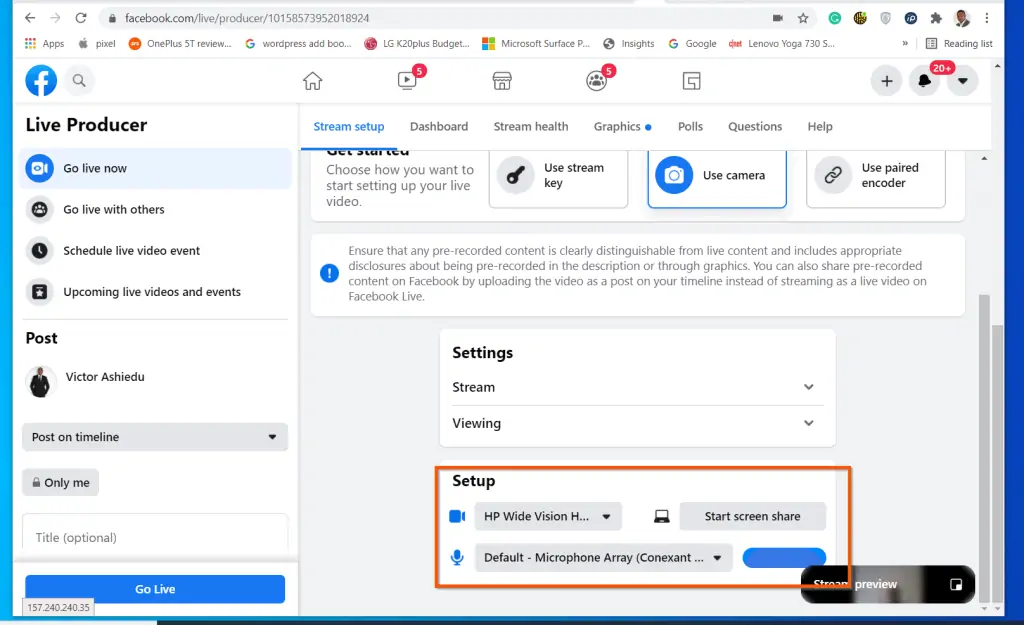
Task: Reload the page
Action: tap(80, 18)
